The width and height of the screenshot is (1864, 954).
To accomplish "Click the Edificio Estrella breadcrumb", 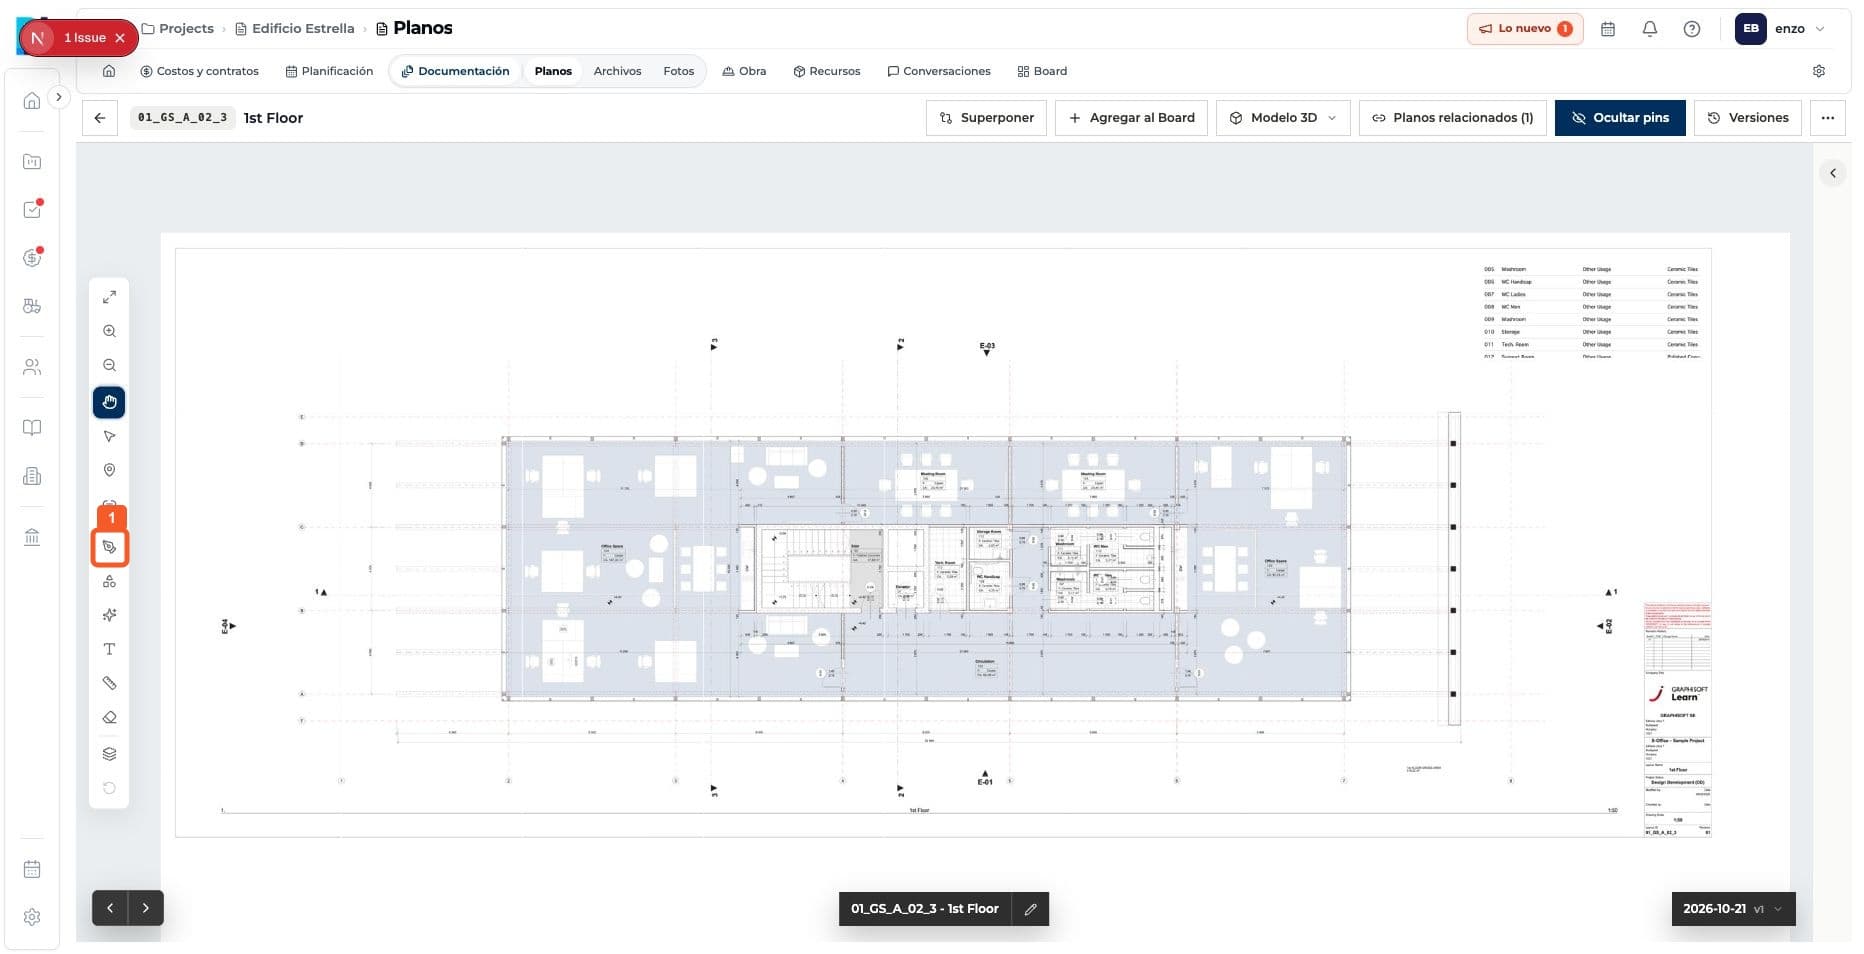I will (295, 29).
